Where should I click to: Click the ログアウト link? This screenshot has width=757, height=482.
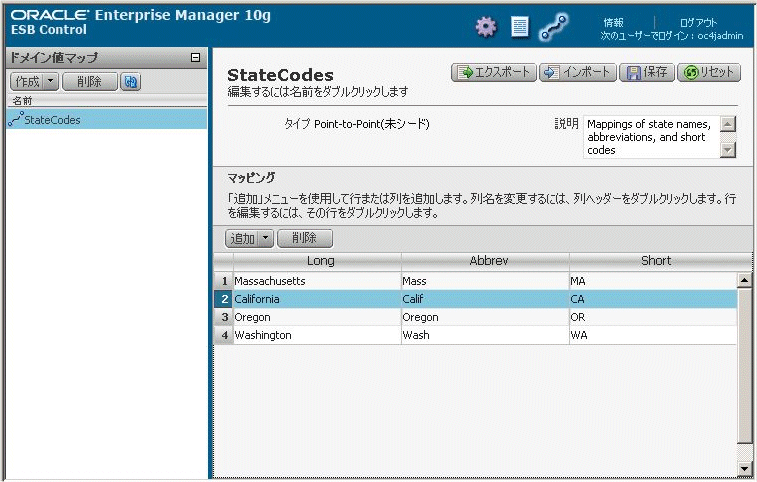[x=698, y=22]
